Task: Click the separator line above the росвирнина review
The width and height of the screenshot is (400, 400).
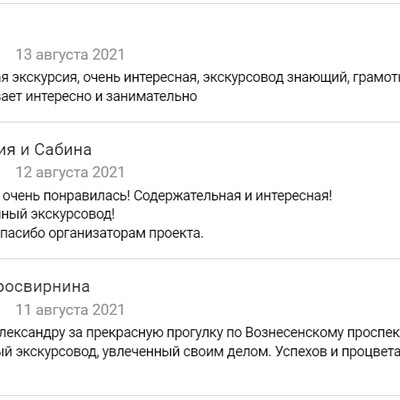Action: tap(200, 258)
